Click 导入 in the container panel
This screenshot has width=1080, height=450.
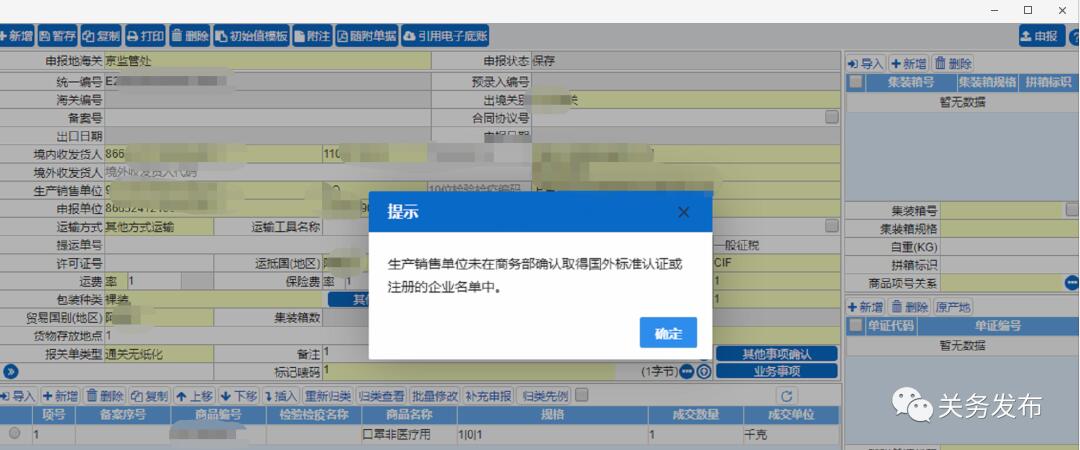click(x=866, y=64)
